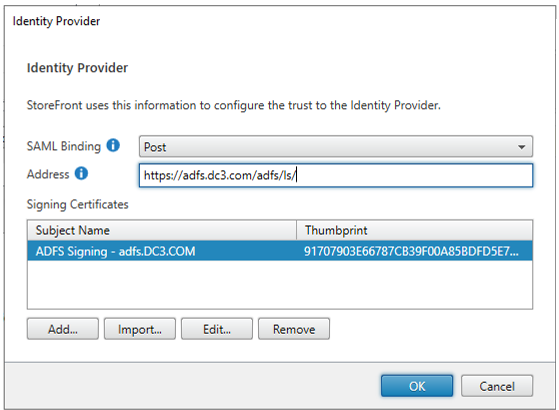This screenshot has width=559, height=410.
Task: Open the Edit... certificate dialog
Action: tap(217, 329)
